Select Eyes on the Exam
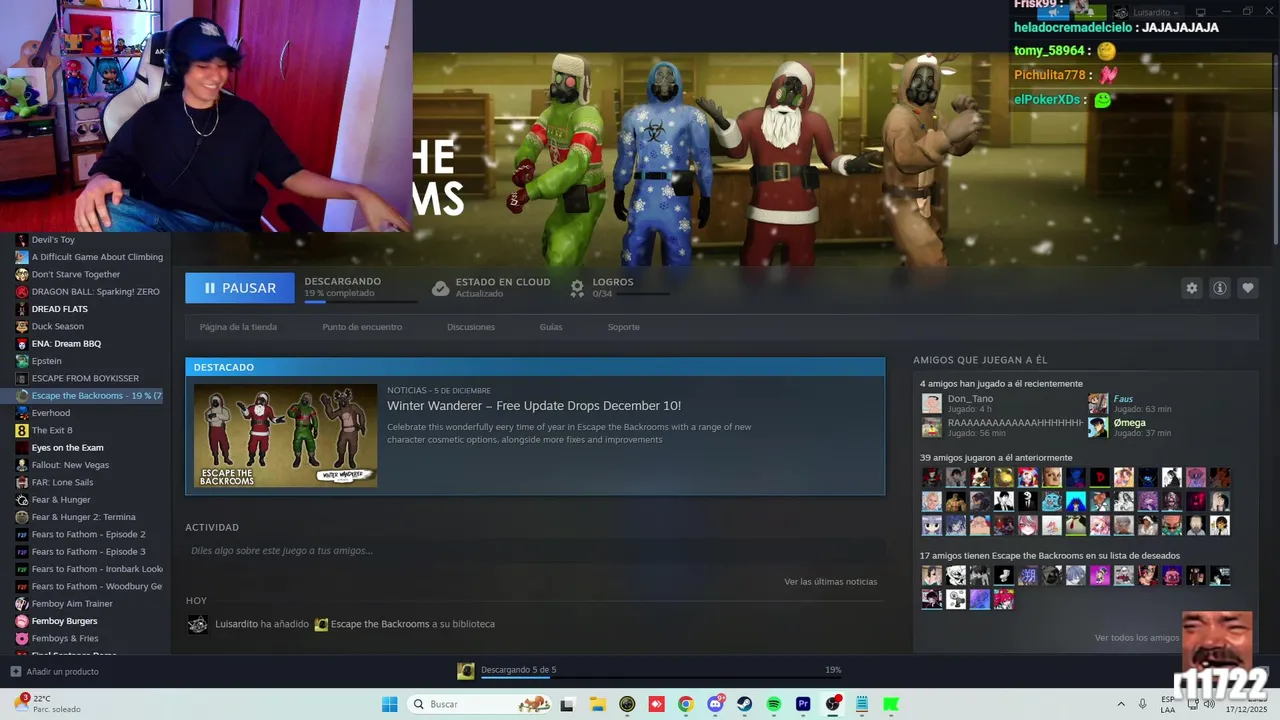This screenshot has width=1280, height=720. (67, 448)
